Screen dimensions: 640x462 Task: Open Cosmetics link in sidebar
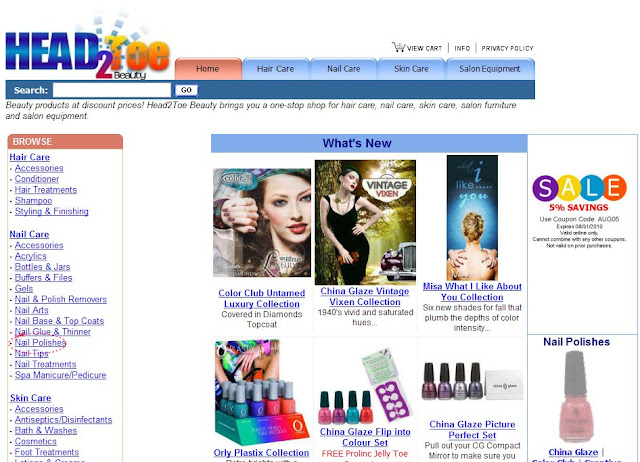pyautogui.click(x=36, y=441)
